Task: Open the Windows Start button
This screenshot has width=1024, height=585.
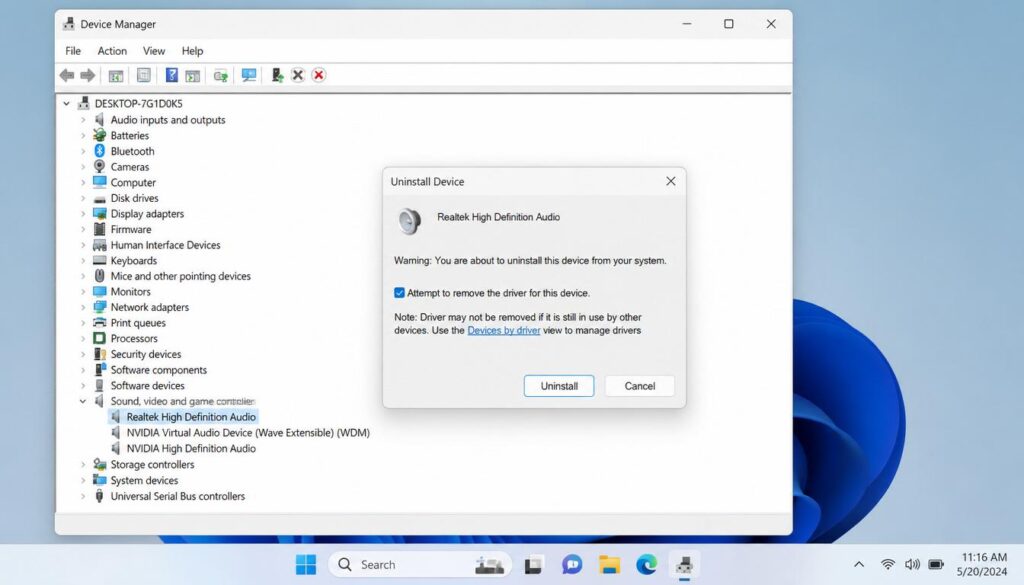Action: (306, 565)
